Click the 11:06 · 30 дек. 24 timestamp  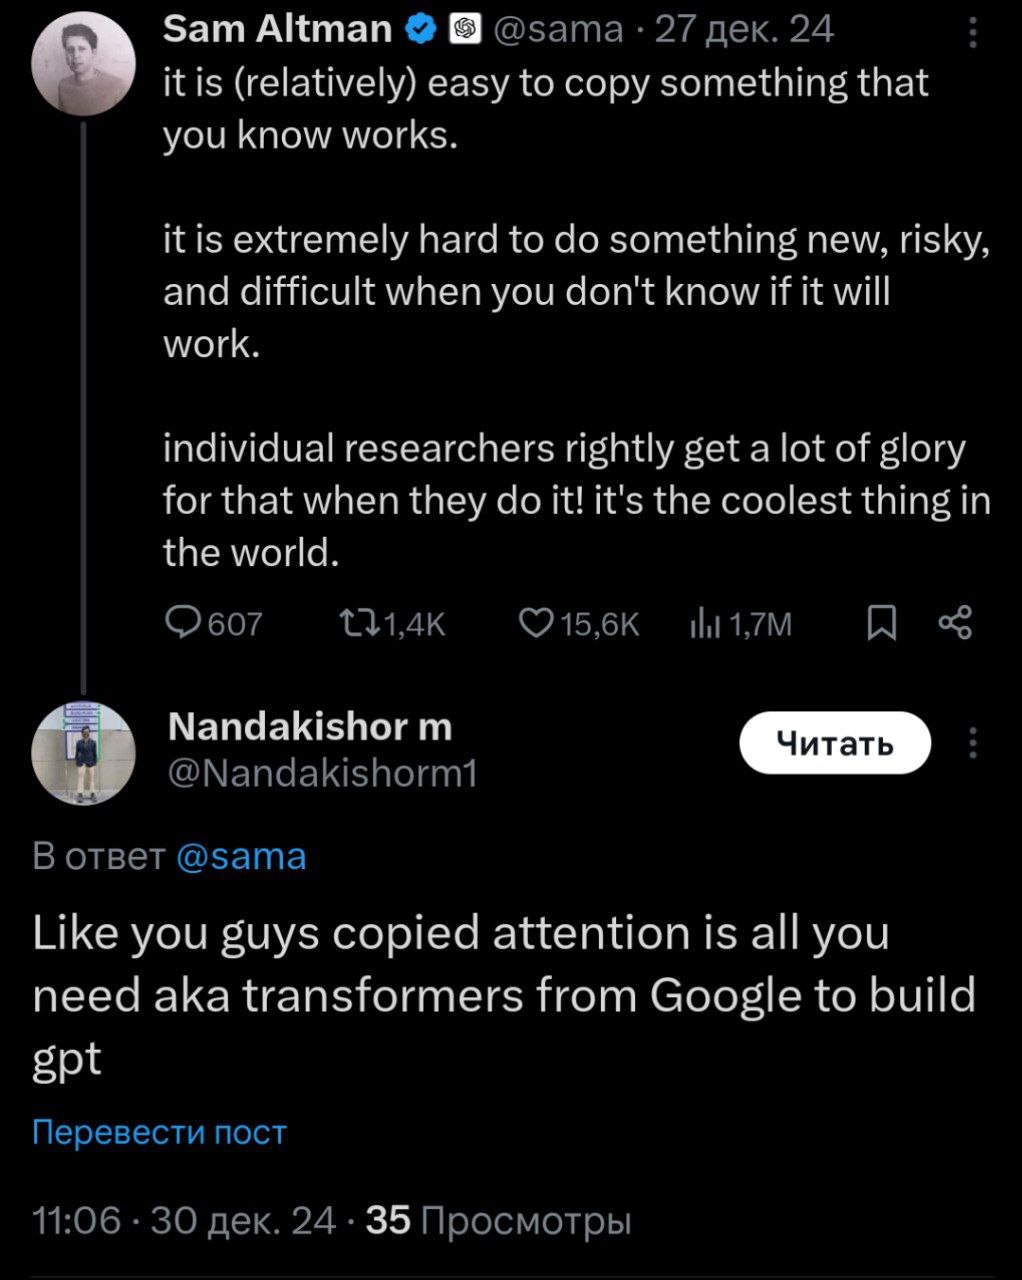pos(184,1220)
